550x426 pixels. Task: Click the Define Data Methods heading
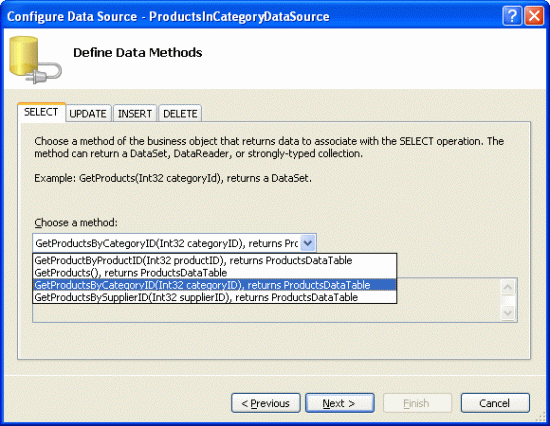(138, 53)
